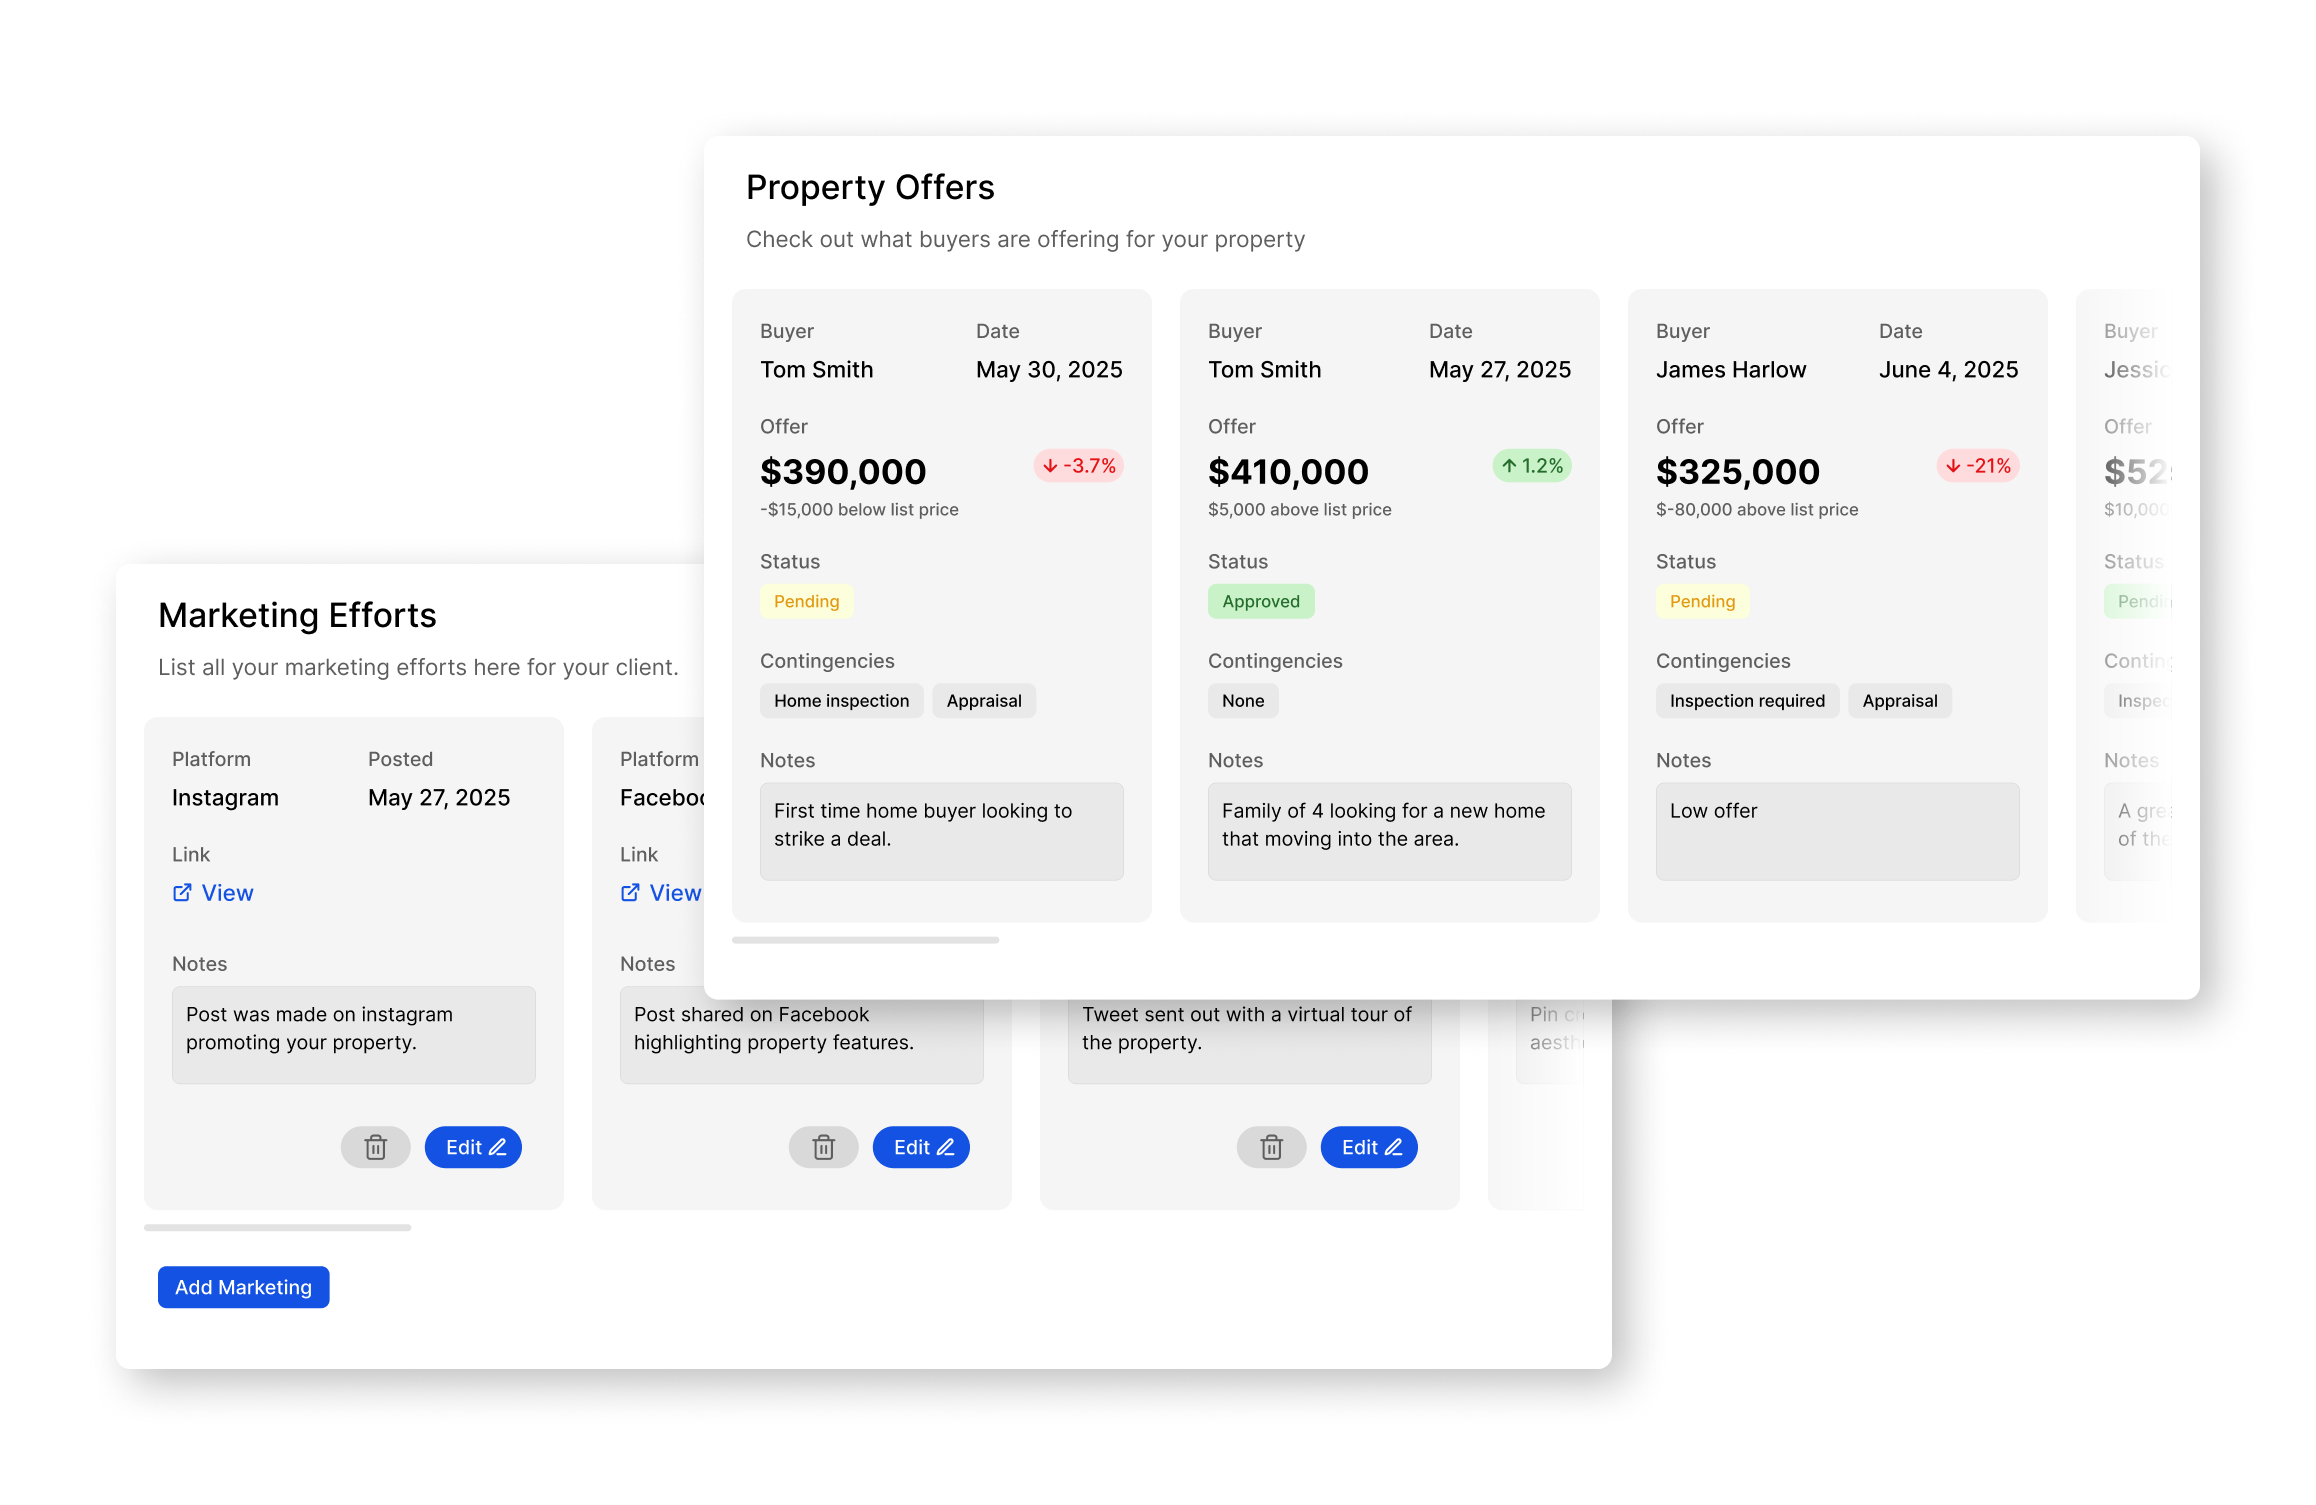Screen dimensions: 2316x1505
Task: Delete the virtual tour tweet via trash icon
Action: (1271, 1147)
